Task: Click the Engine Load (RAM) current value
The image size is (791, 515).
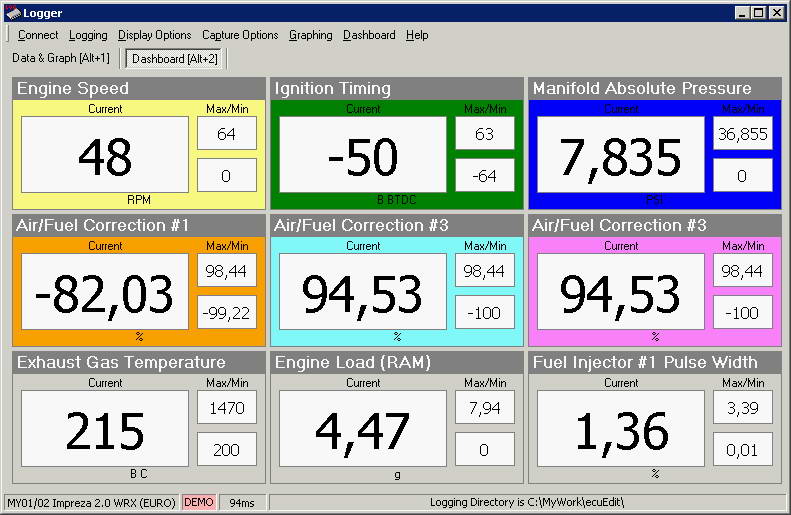Action: pos(363,429)
